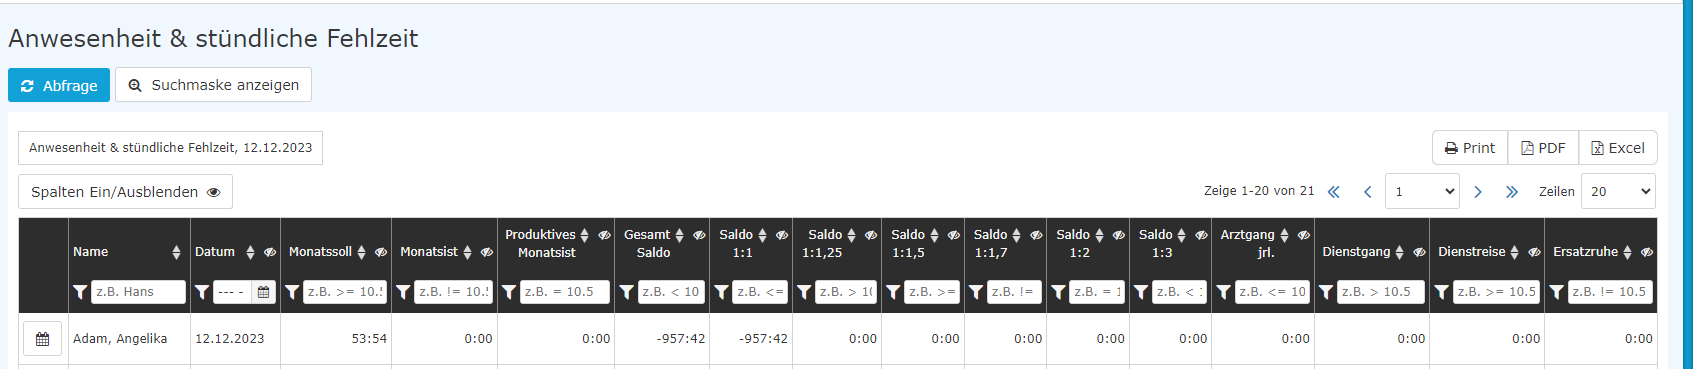Hide the Monatsist column via eye icon

point(487,252)
